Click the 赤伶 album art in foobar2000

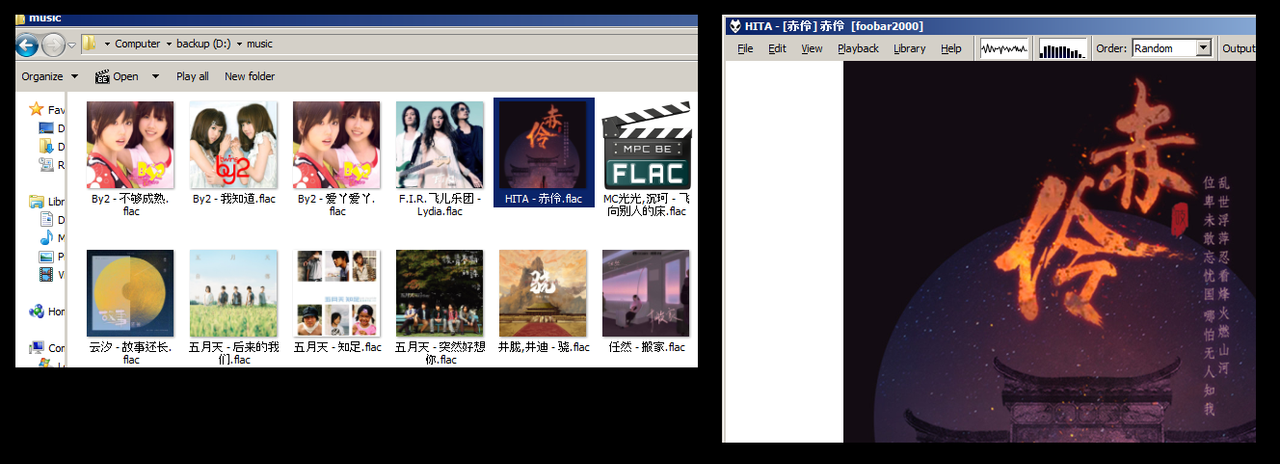point(1049,251)
